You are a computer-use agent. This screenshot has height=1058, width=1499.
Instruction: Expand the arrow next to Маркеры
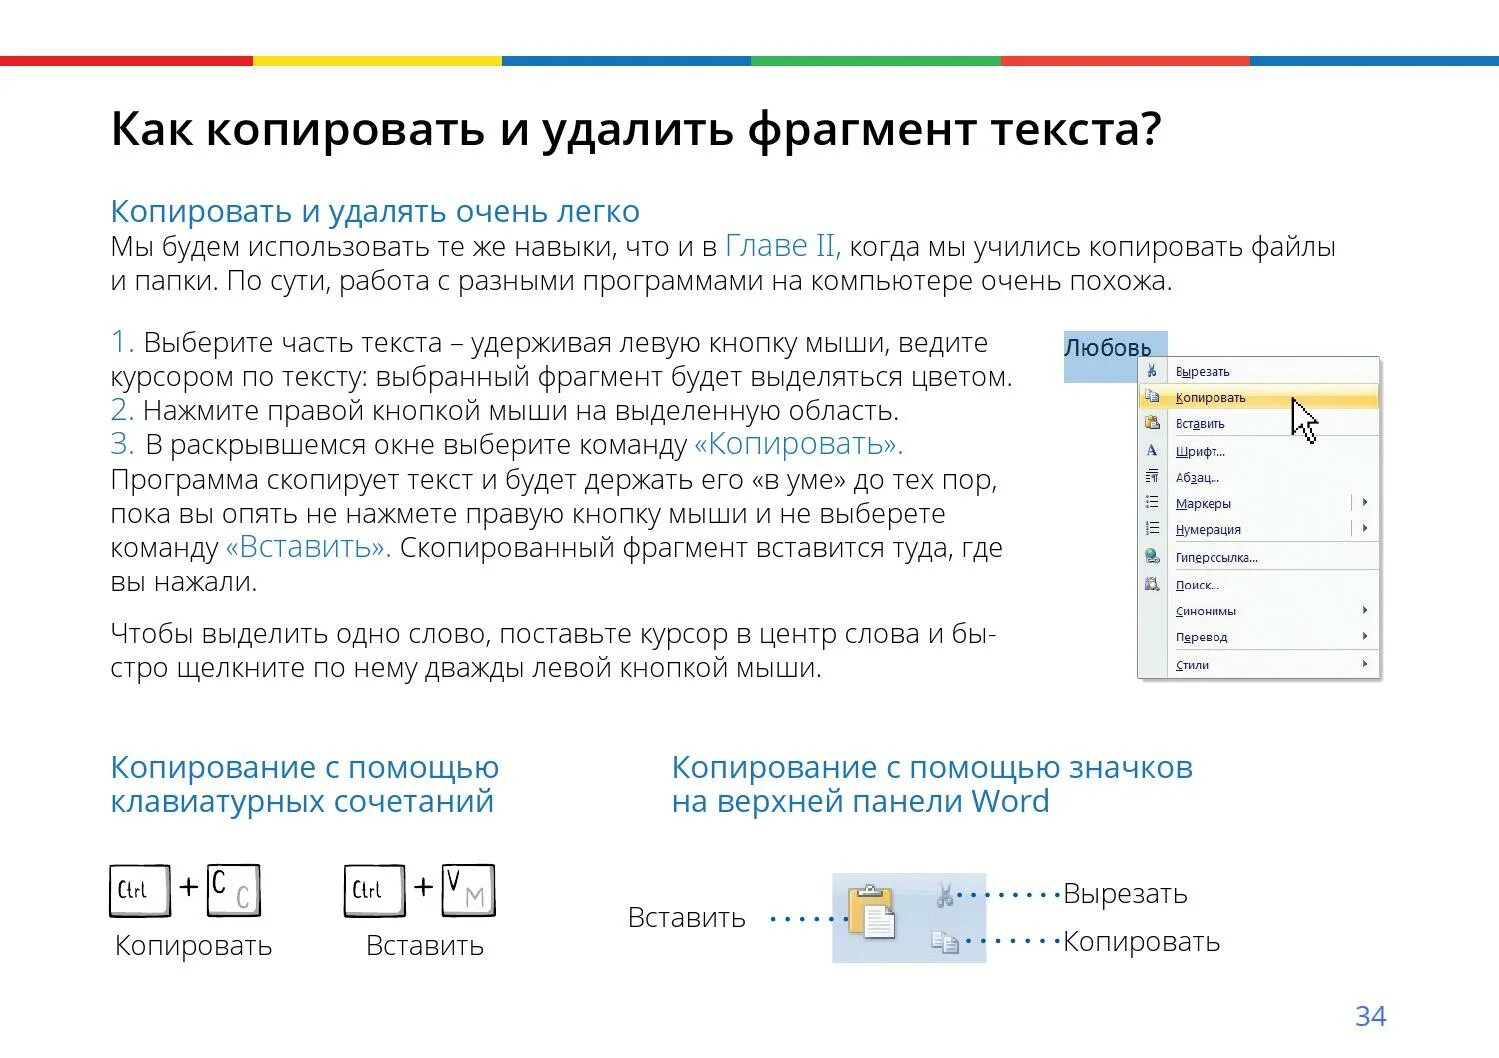1365,502
